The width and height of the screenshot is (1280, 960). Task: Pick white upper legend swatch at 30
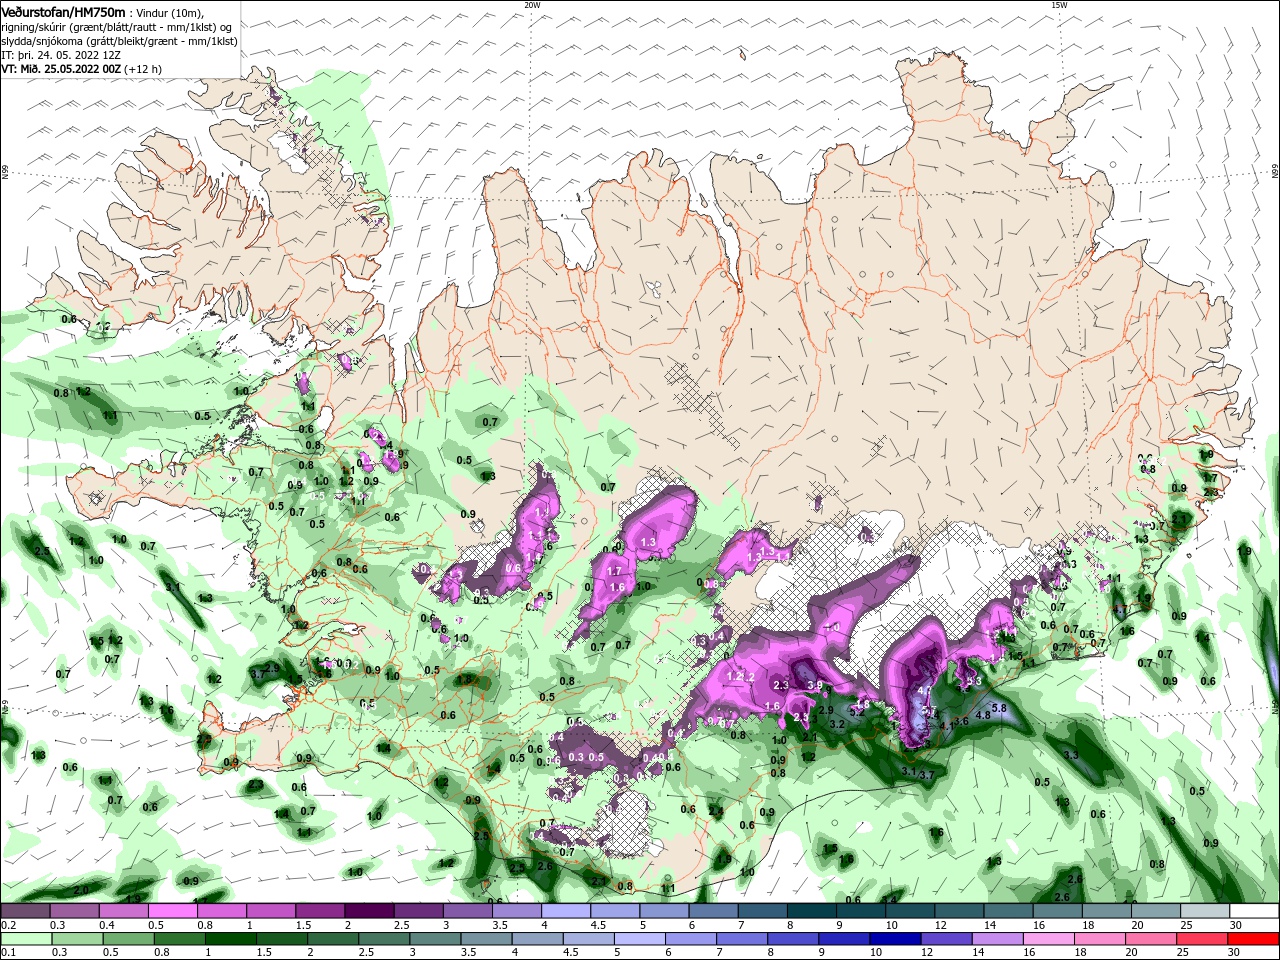[1255, 911]
